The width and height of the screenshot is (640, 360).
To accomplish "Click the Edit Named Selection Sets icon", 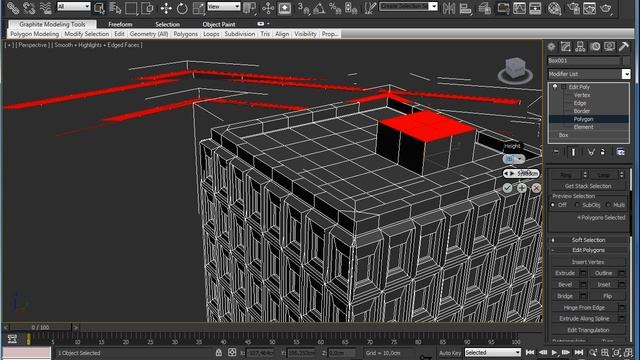I will click(x=370, y=7).
